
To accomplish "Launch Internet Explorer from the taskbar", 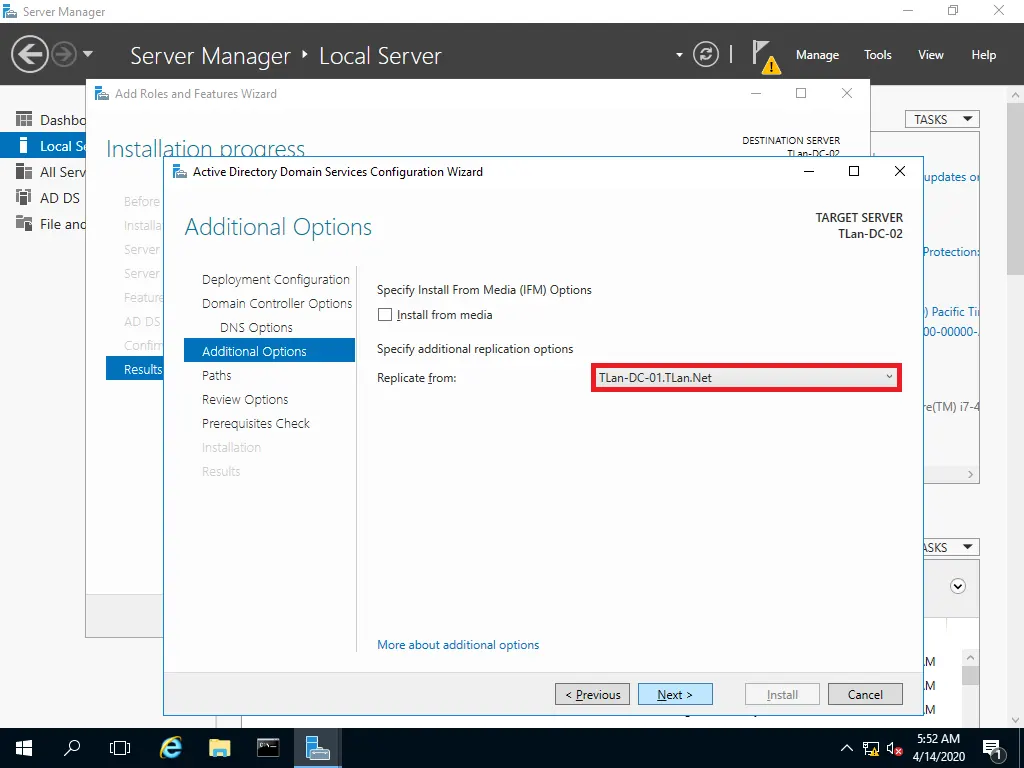I will click(170, 748).
